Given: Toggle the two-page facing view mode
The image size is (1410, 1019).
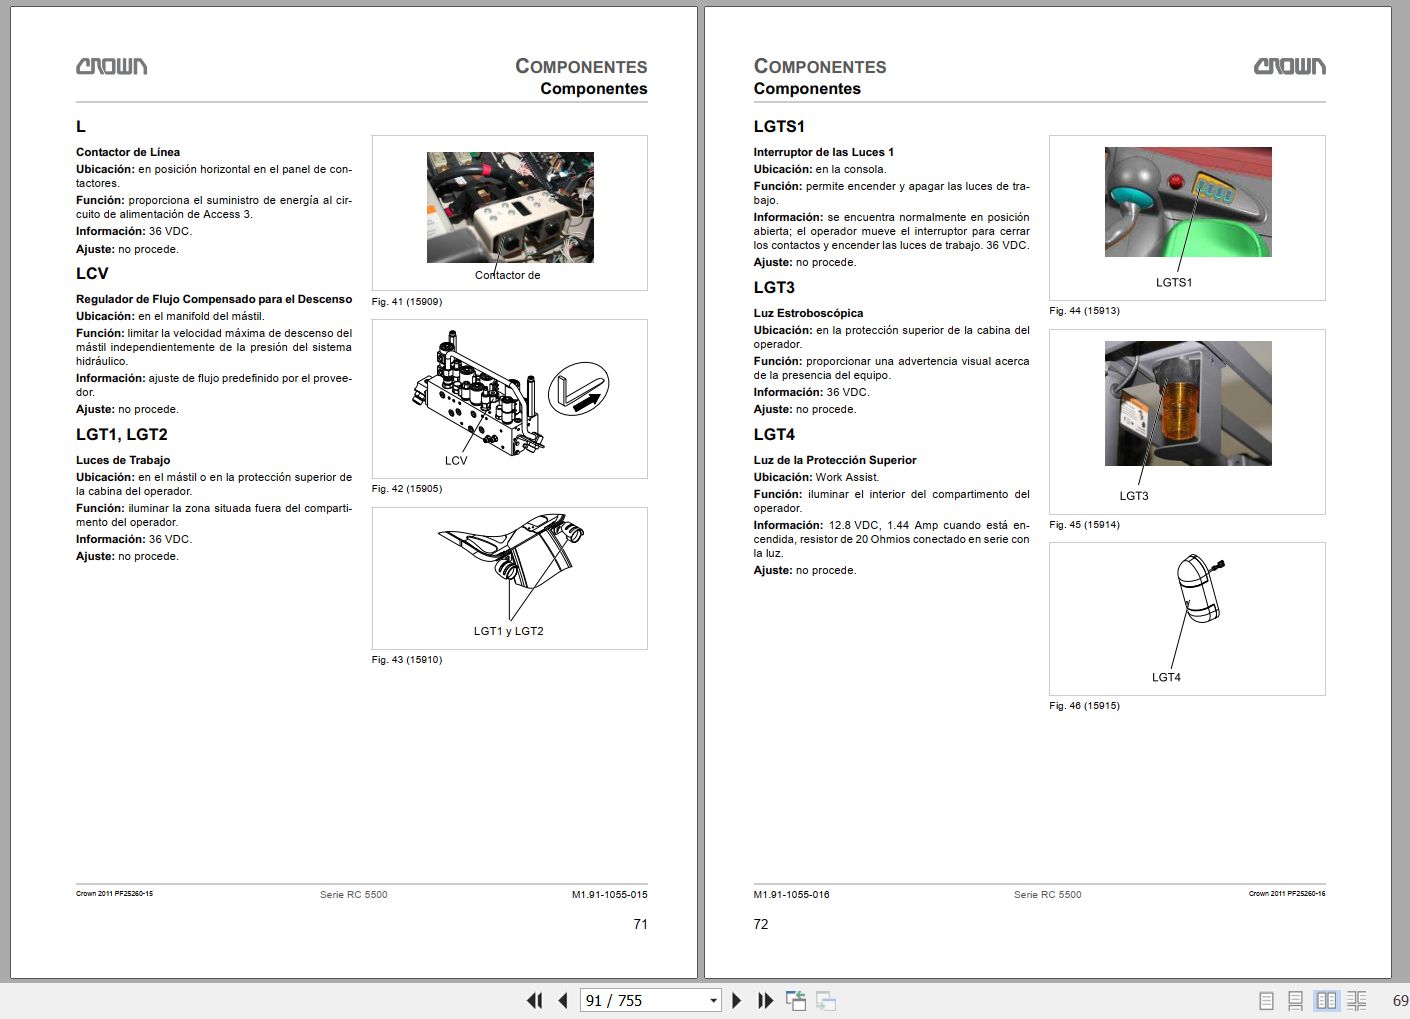Looking at the screenshot, I should tap(1327, 1000).
